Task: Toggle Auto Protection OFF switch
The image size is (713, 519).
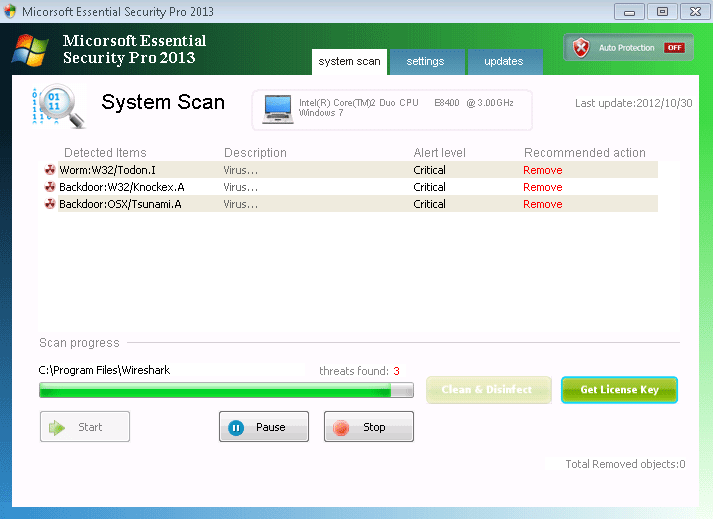Action: [675, 48]
